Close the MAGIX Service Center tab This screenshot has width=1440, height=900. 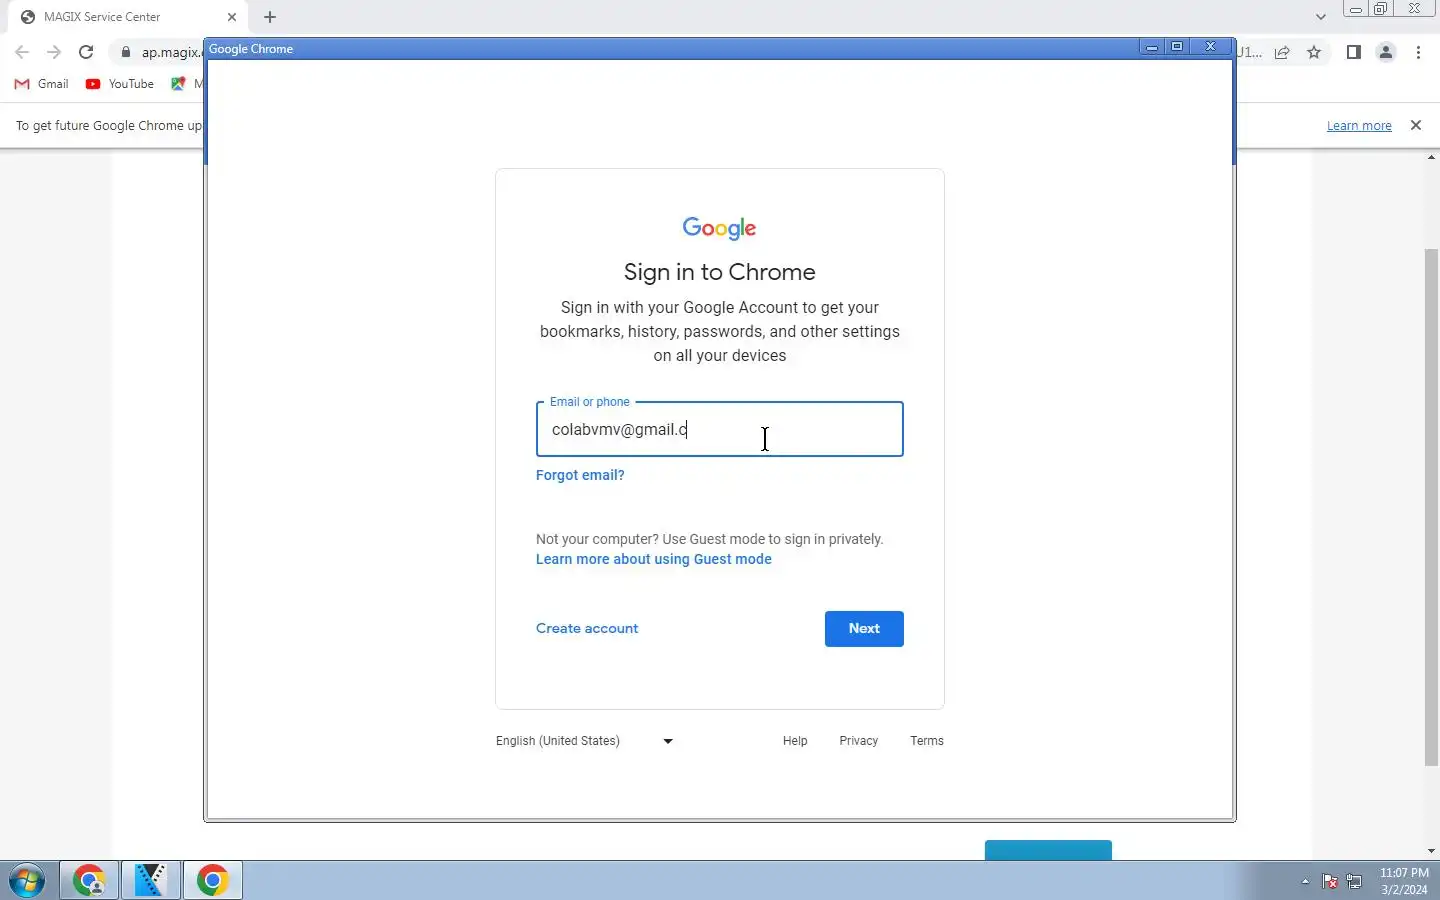coord(232,17)
